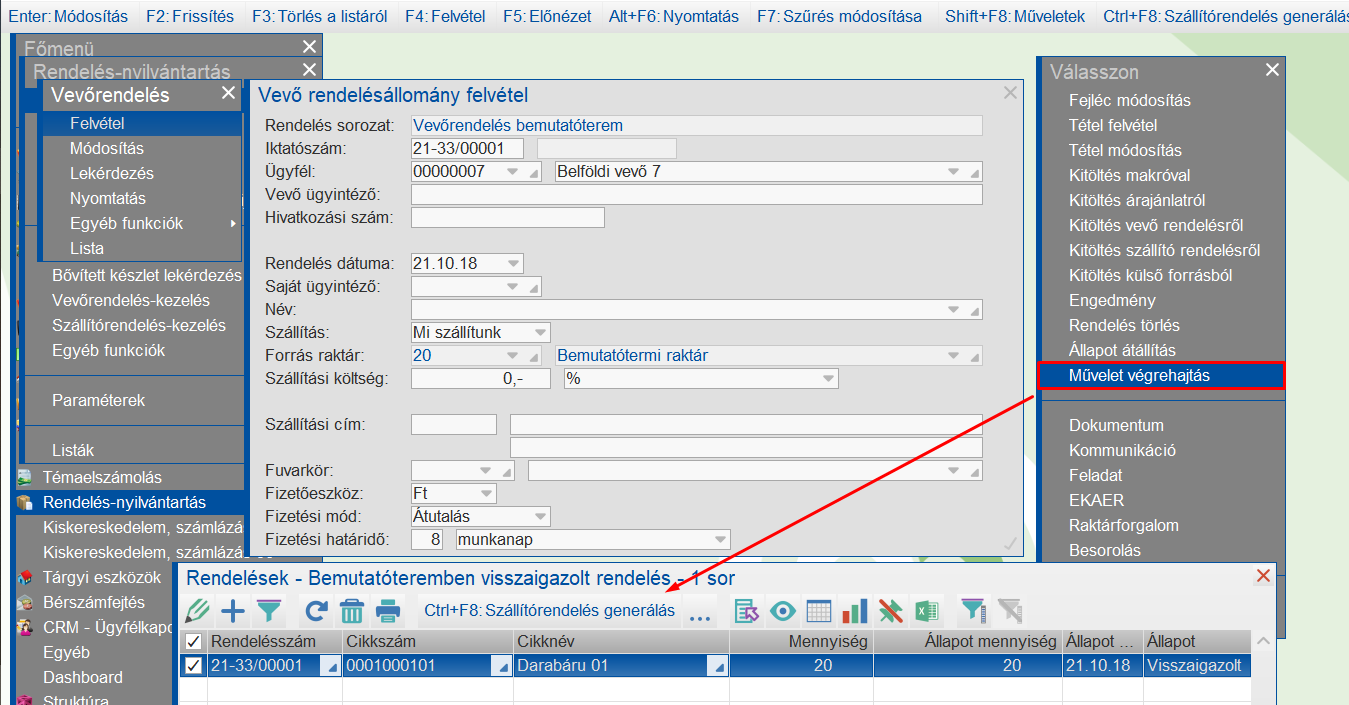Screen dimensions: 1349x705
Task: Click F4: Felvétel in the top shortcut bar
Action: (x=444, y=16)
